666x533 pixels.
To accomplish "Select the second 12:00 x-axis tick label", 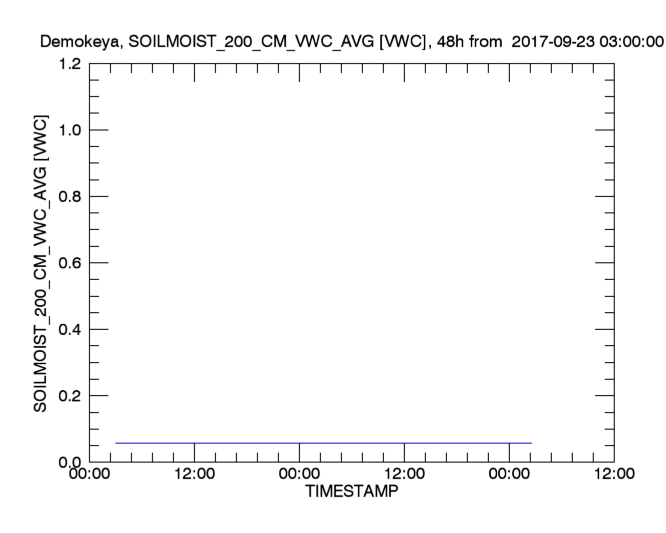I will pyautogui.click(x=404, y=475).
